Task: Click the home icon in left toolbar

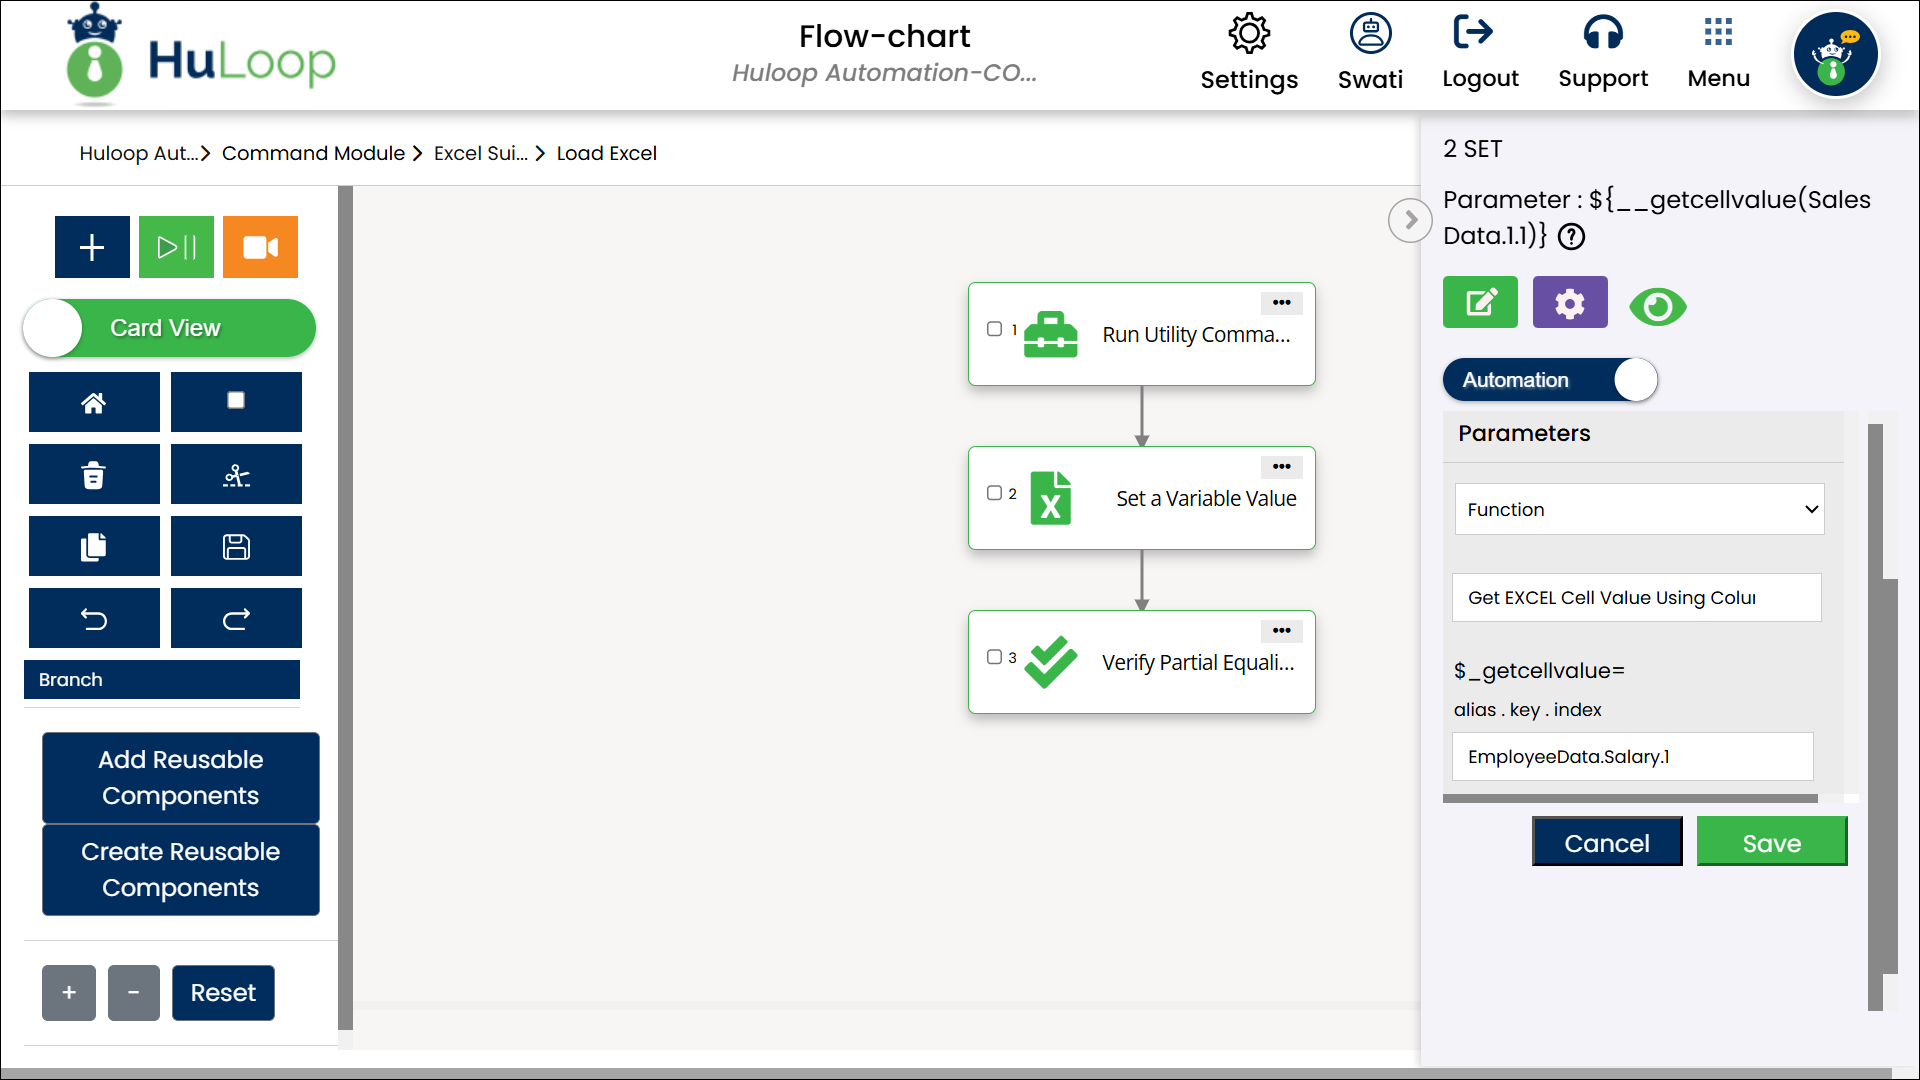Action: point(94,403)
